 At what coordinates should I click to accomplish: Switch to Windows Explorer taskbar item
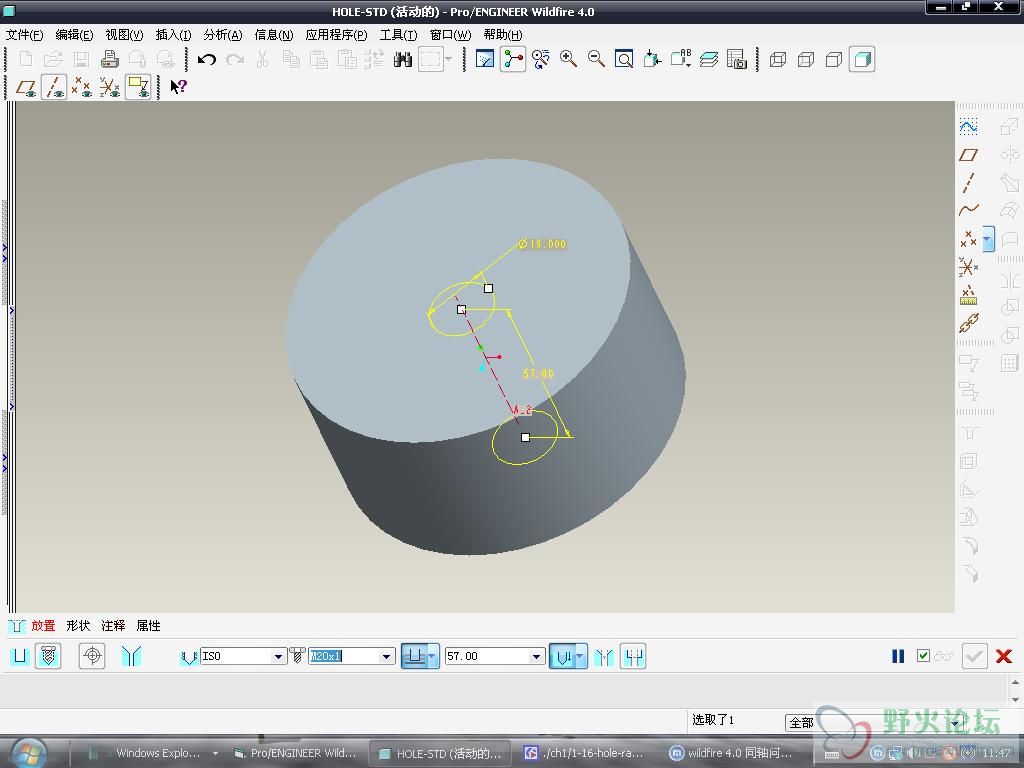point(152,753)
